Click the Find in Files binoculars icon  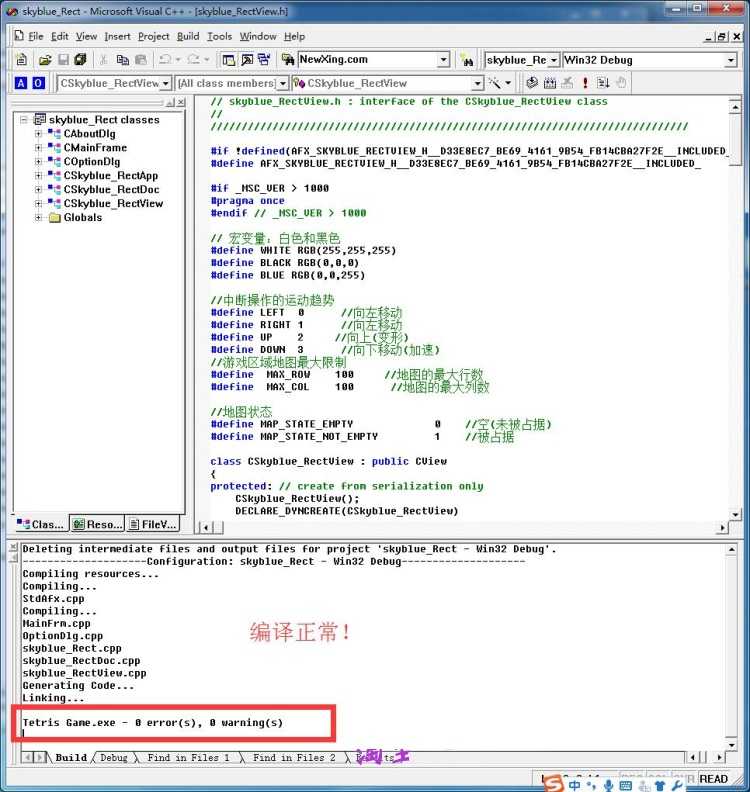point(288,60)
